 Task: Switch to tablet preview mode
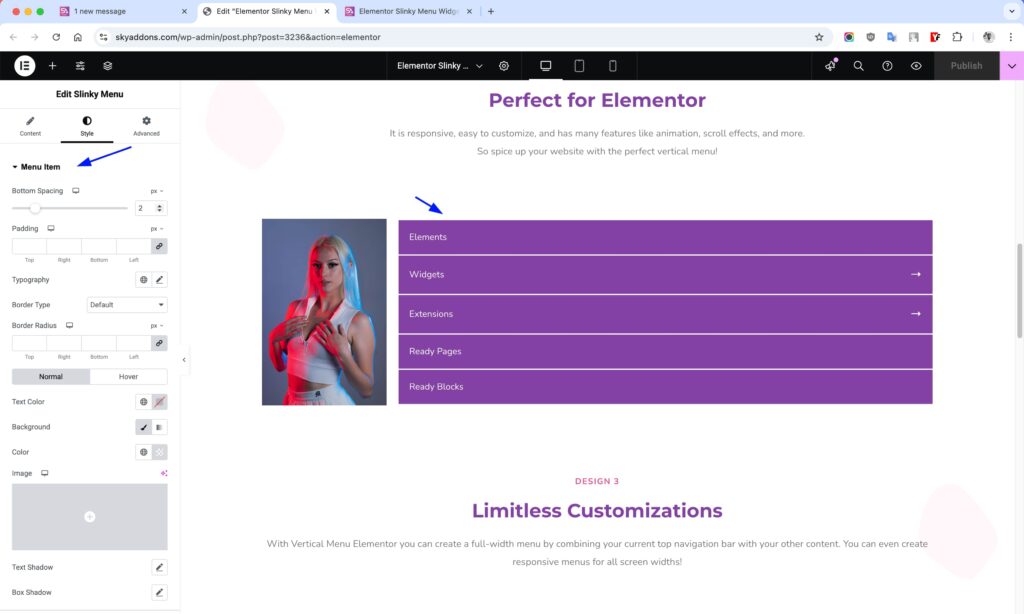point(579,65)
